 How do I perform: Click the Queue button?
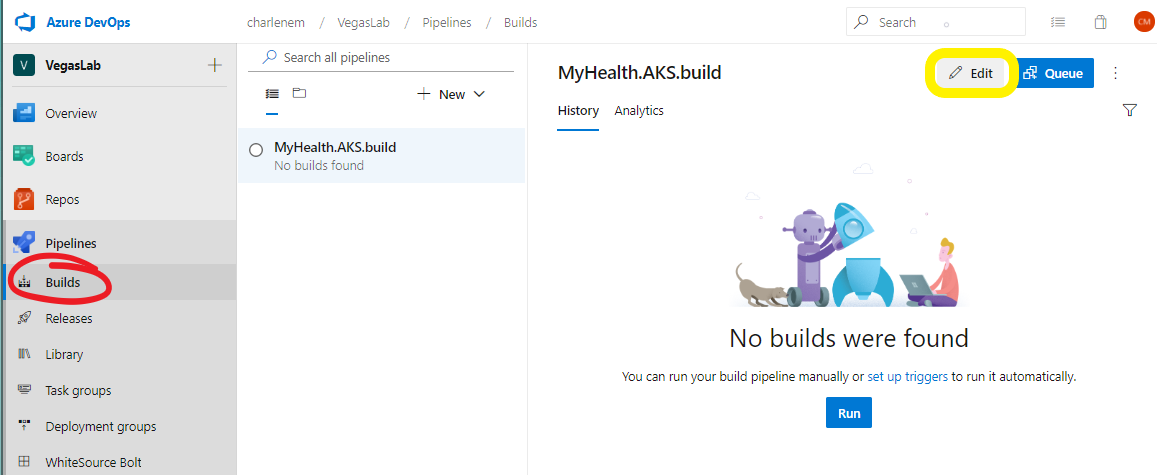[1053, 73]
